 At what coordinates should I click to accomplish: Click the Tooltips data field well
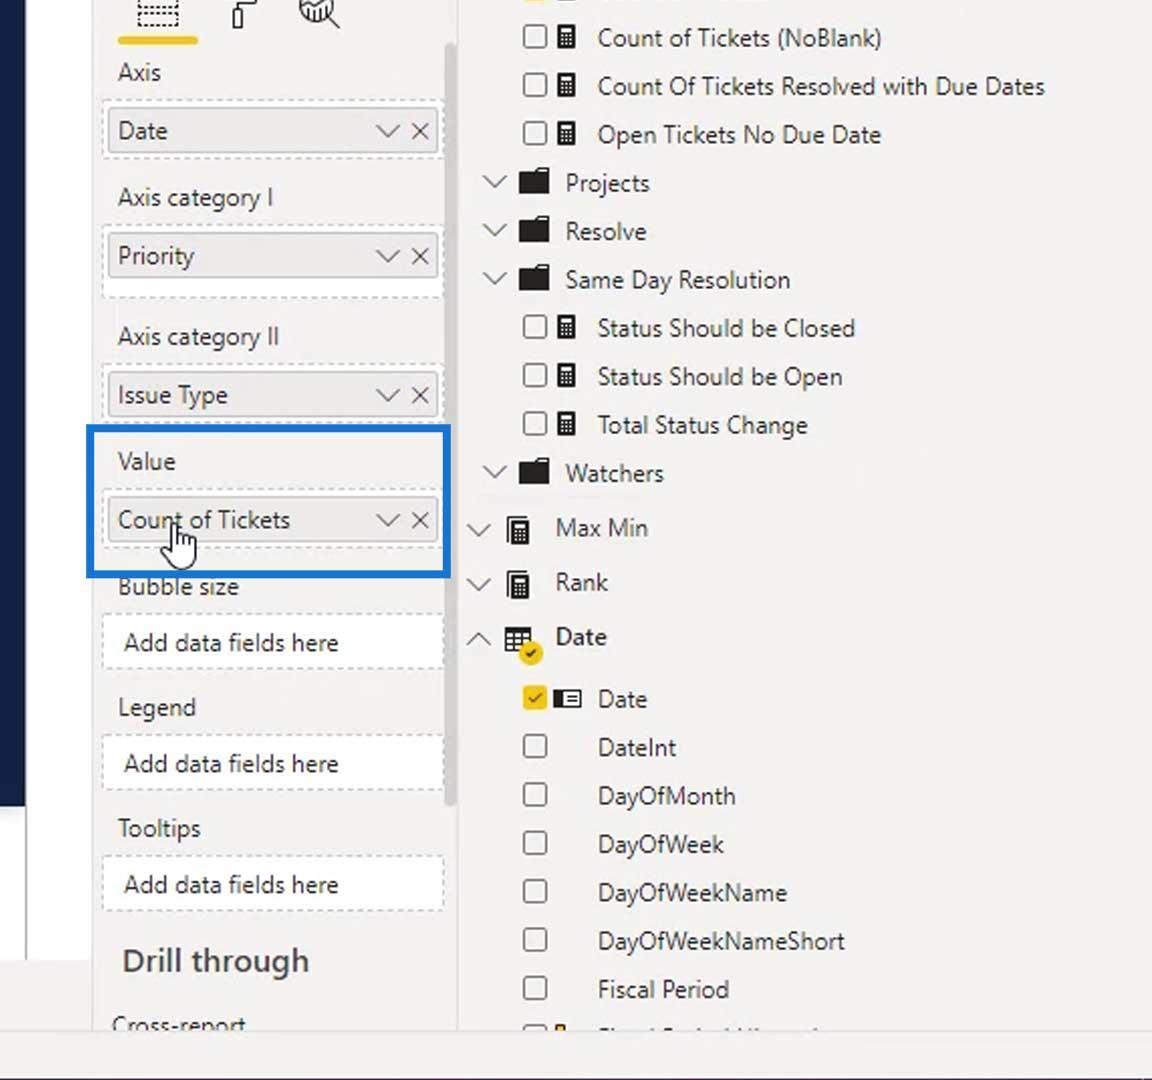pos(273,885)
